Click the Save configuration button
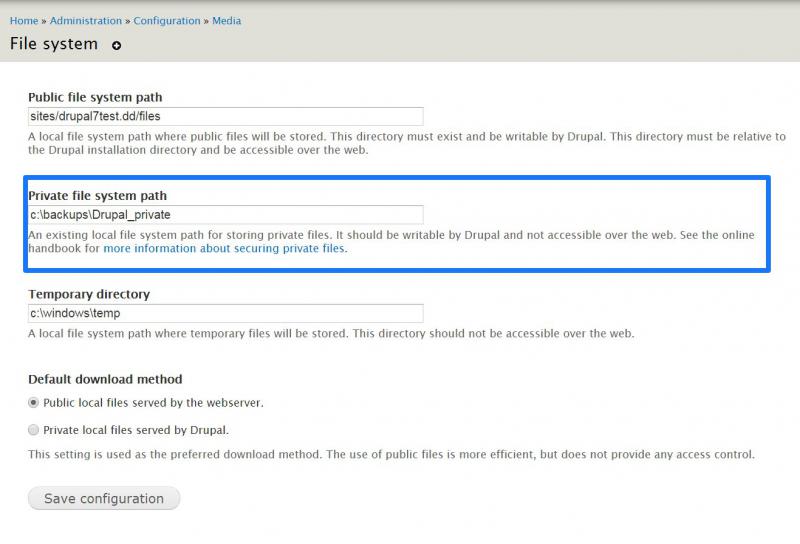 point(104,499)
